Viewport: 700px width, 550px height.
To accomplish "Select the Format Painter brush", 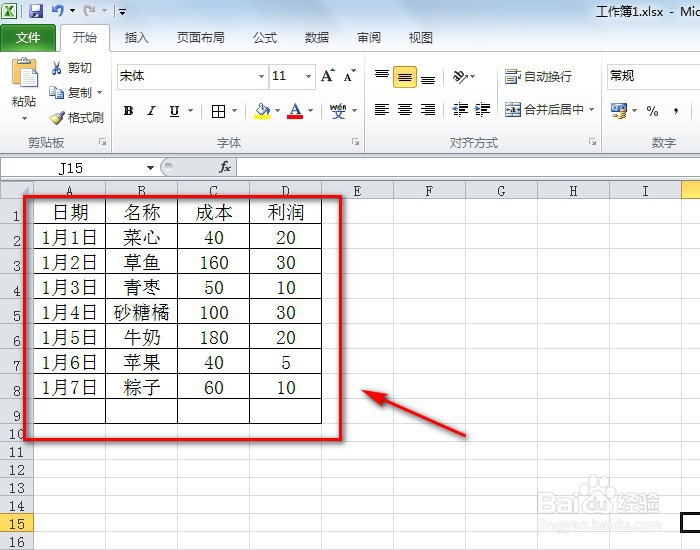I will [x=57, y=117].
